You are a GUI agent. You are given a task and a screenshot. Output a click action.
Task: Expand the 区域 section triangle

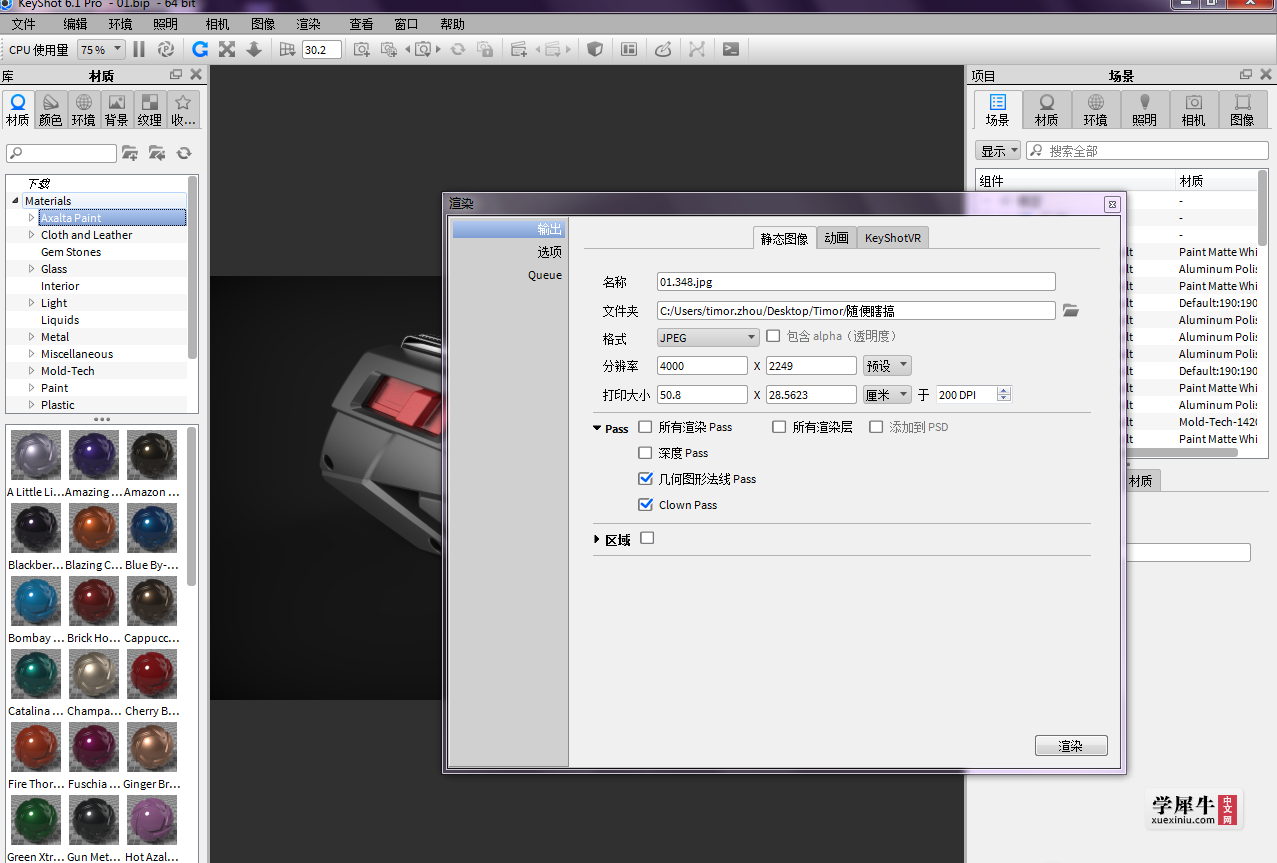(597, 540)
